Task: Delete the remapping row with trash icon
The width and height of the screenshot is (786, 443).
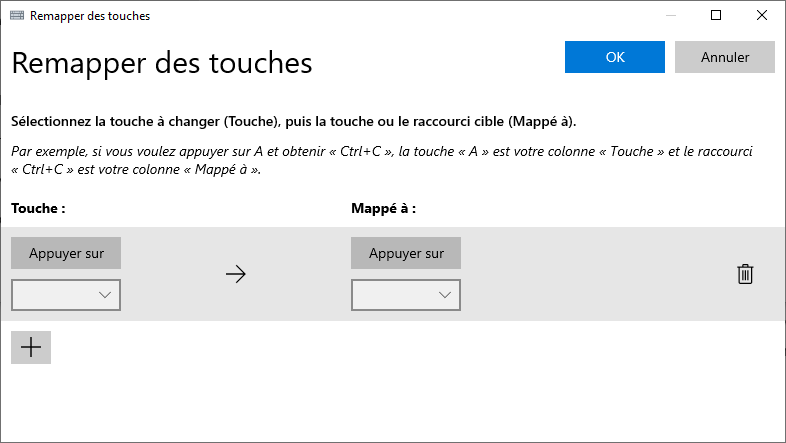Action: point(745,274)
